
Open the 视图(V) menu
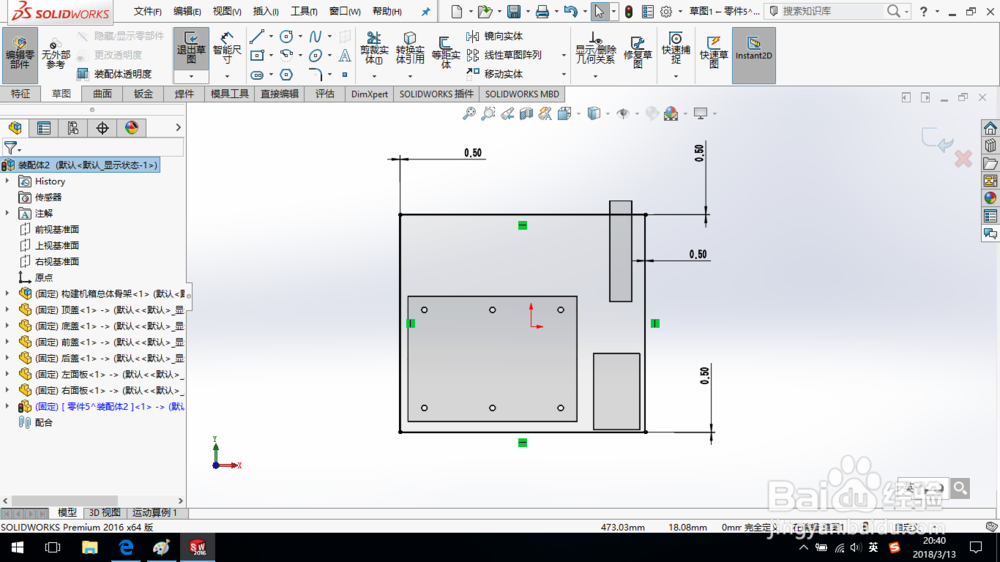tap(226, 11)
